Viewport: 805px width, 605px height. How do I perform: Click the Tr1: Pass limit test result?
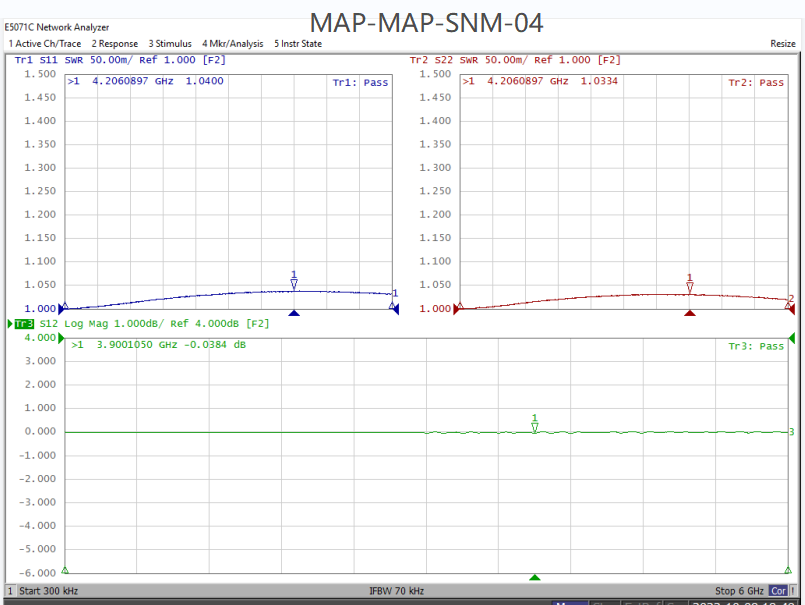pos(360,83)
